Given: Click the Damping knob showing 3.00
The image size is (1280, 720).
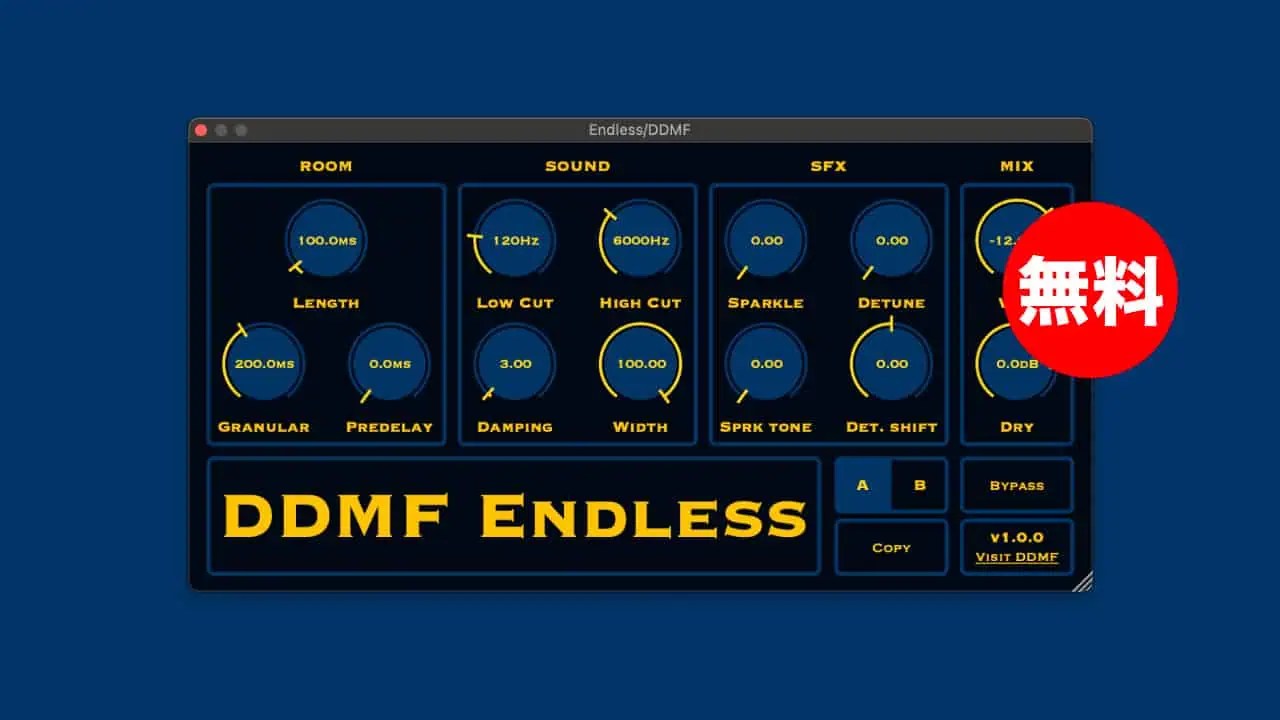Looking at the screenshot, I should pyautogui.click(x=515, y=364).
